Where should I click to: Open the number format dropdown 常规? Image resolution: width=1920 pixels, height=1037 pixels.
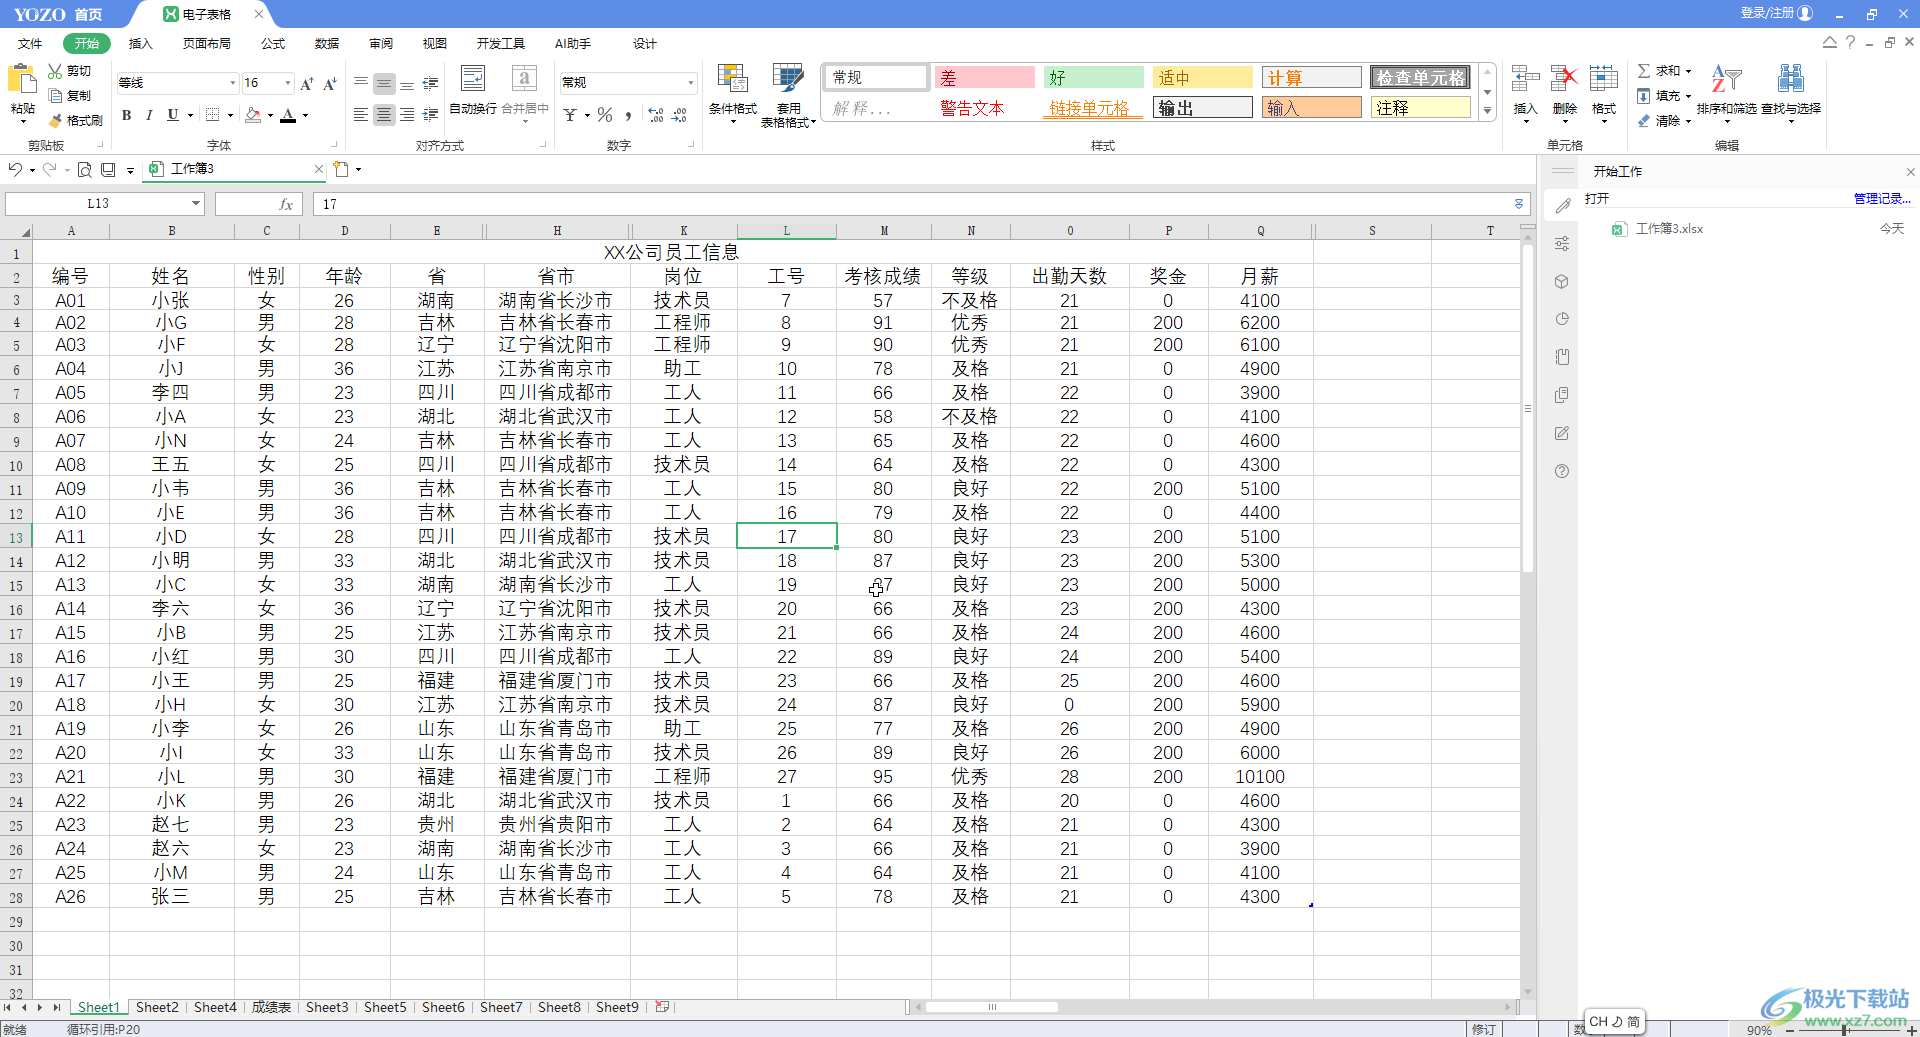[x=690, y=83]
